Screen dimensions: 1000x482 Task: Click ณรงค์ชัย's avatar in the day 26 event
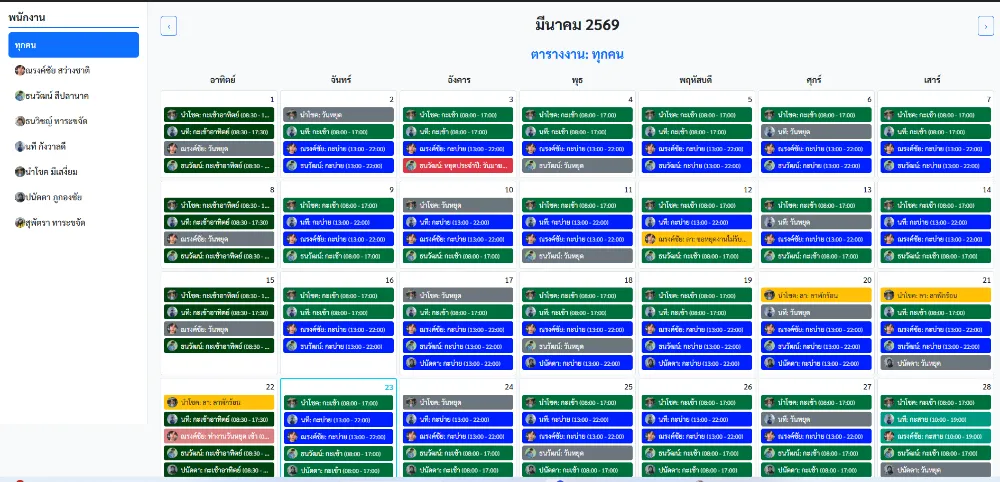coord(650,437)
